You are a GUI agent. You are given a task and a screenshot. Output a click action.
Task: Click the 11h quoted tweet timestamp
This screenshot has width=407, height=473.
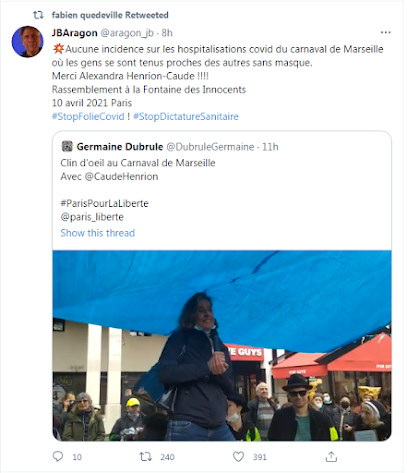pyautogui.click(x=270, y=147)
